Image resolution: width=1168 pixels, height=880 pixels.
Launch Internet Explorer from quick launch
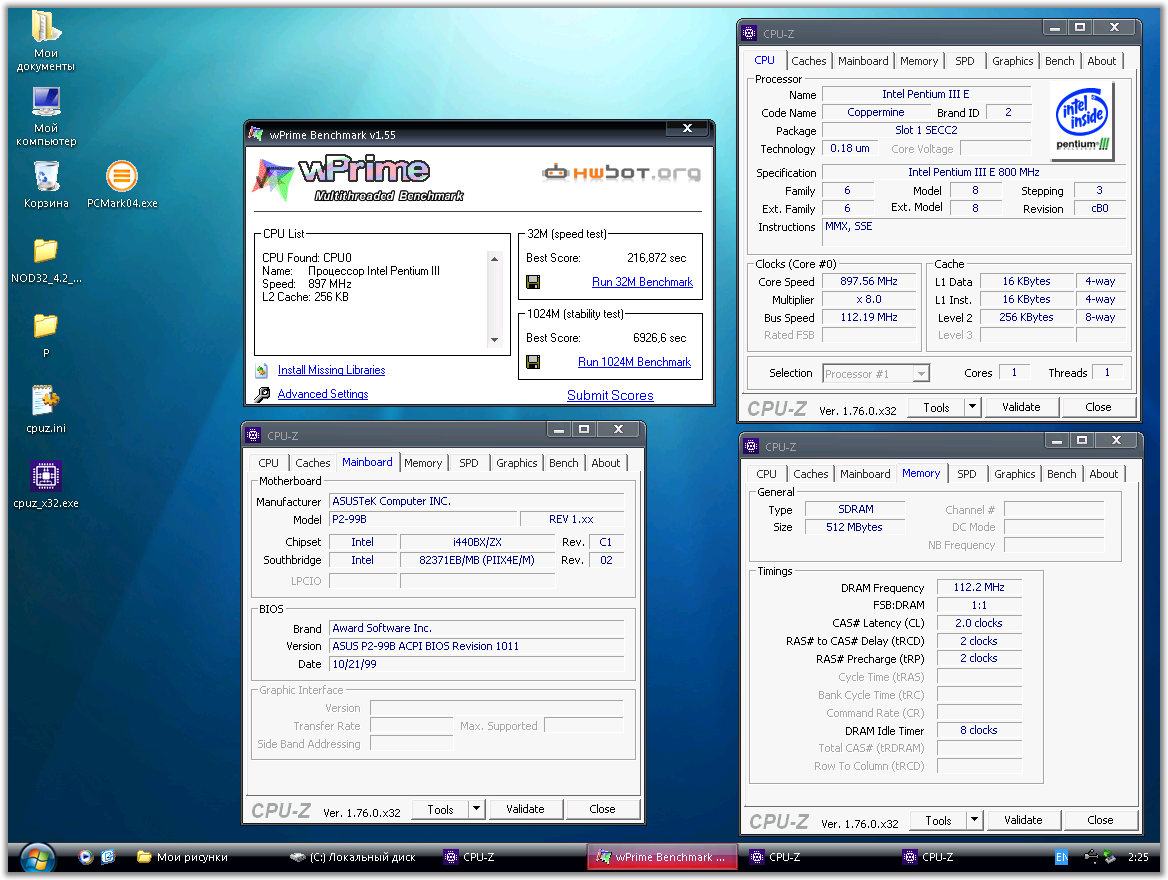click(108, 857)
